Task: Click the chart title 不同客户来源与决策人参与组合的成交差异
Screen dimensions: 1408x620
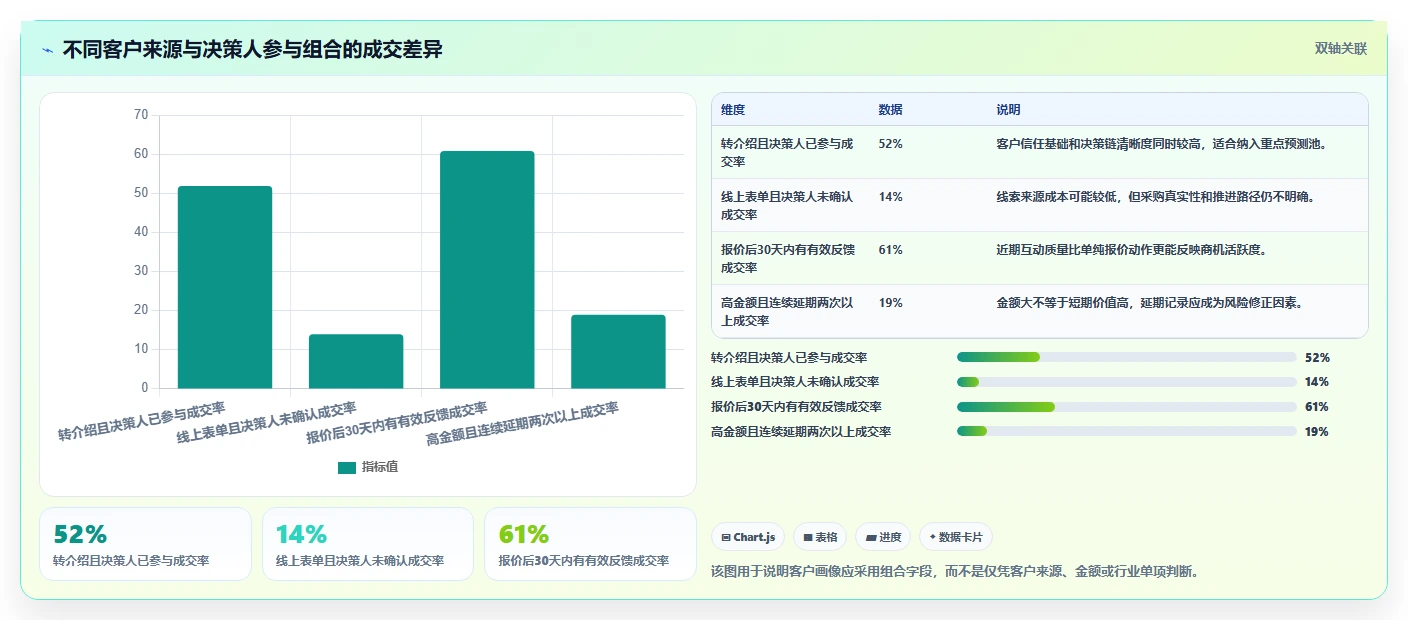Action: coord(253,50)
